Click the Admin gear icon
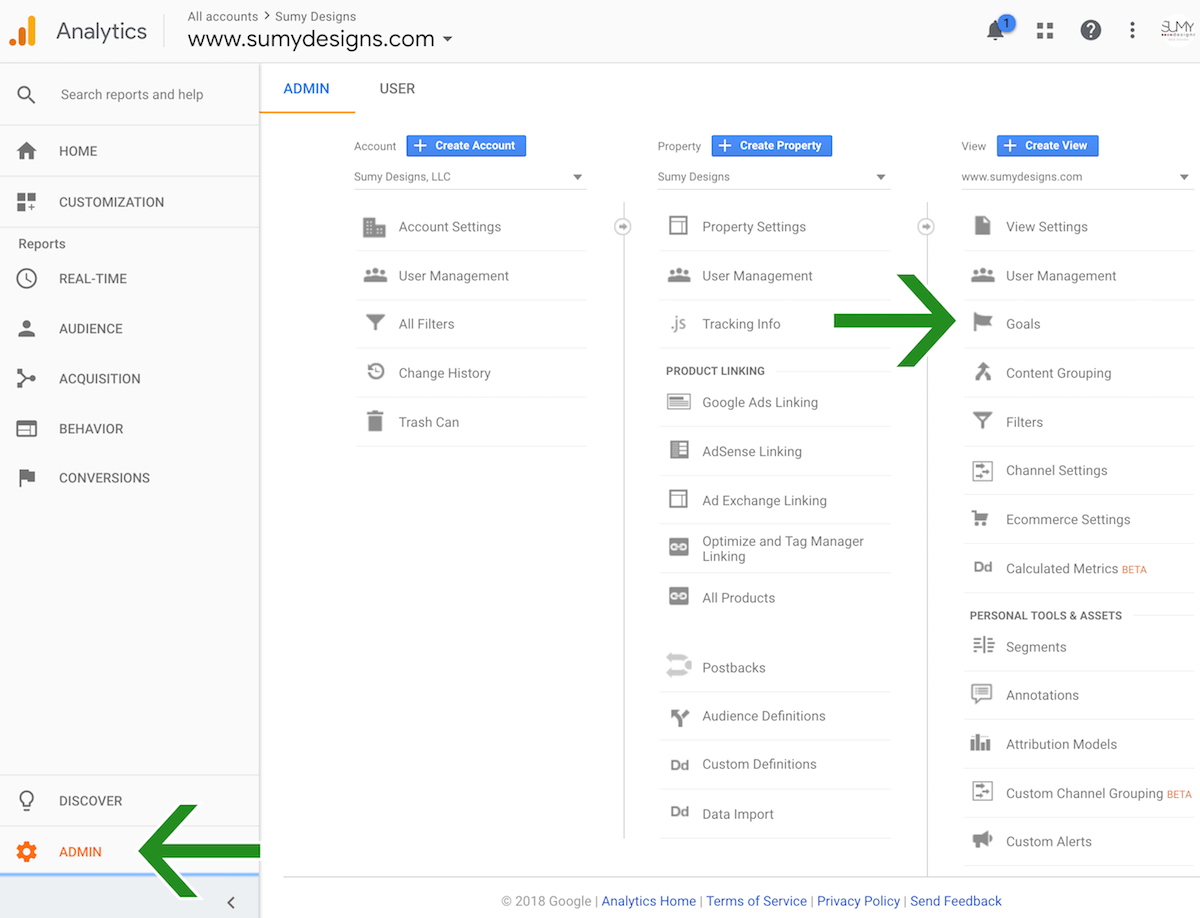 27,852
